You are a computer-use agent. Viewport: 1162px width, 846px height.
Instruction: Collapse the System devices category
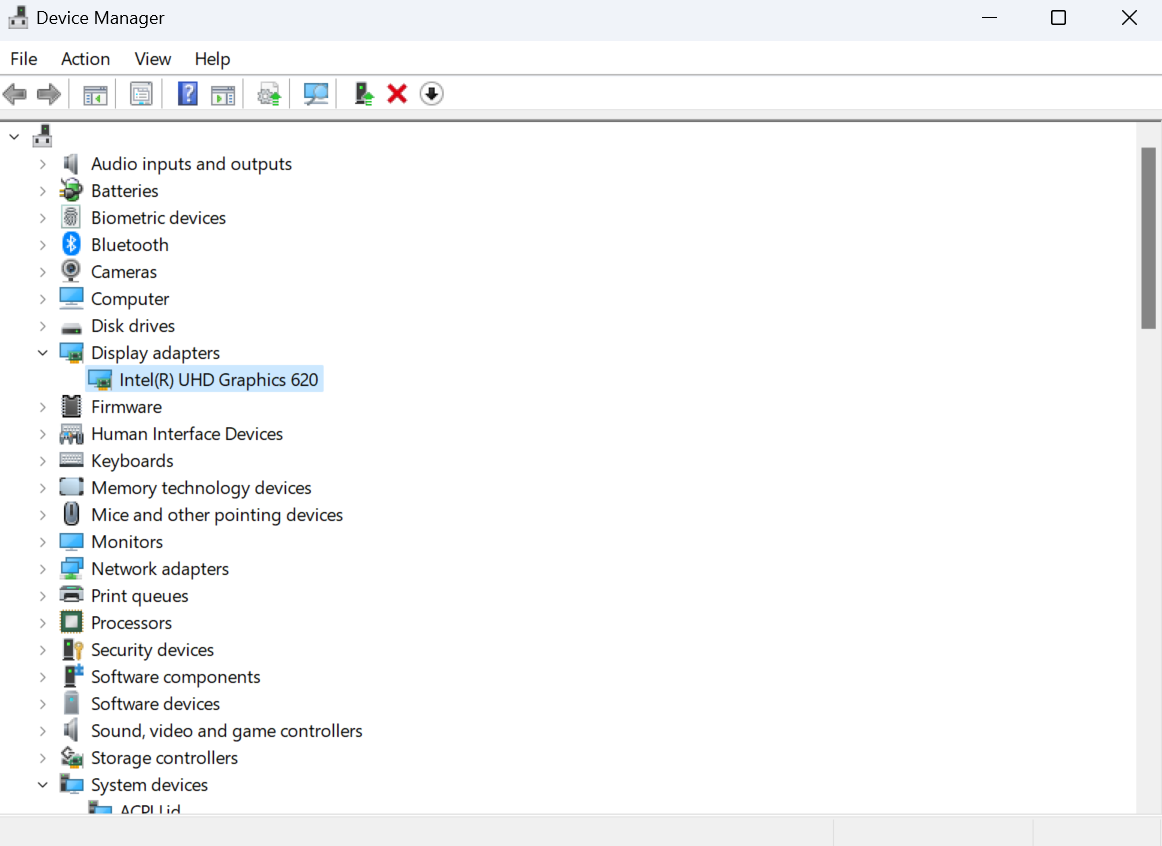[x=43, y=785]
